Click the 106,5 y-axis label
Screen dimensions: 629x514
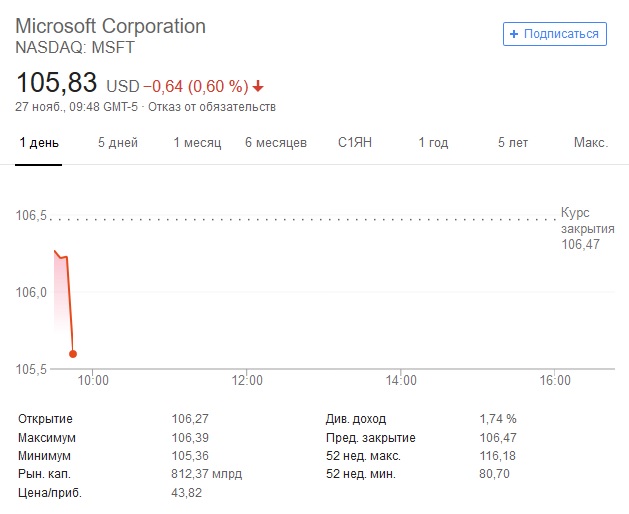click(x=31, y=215)
